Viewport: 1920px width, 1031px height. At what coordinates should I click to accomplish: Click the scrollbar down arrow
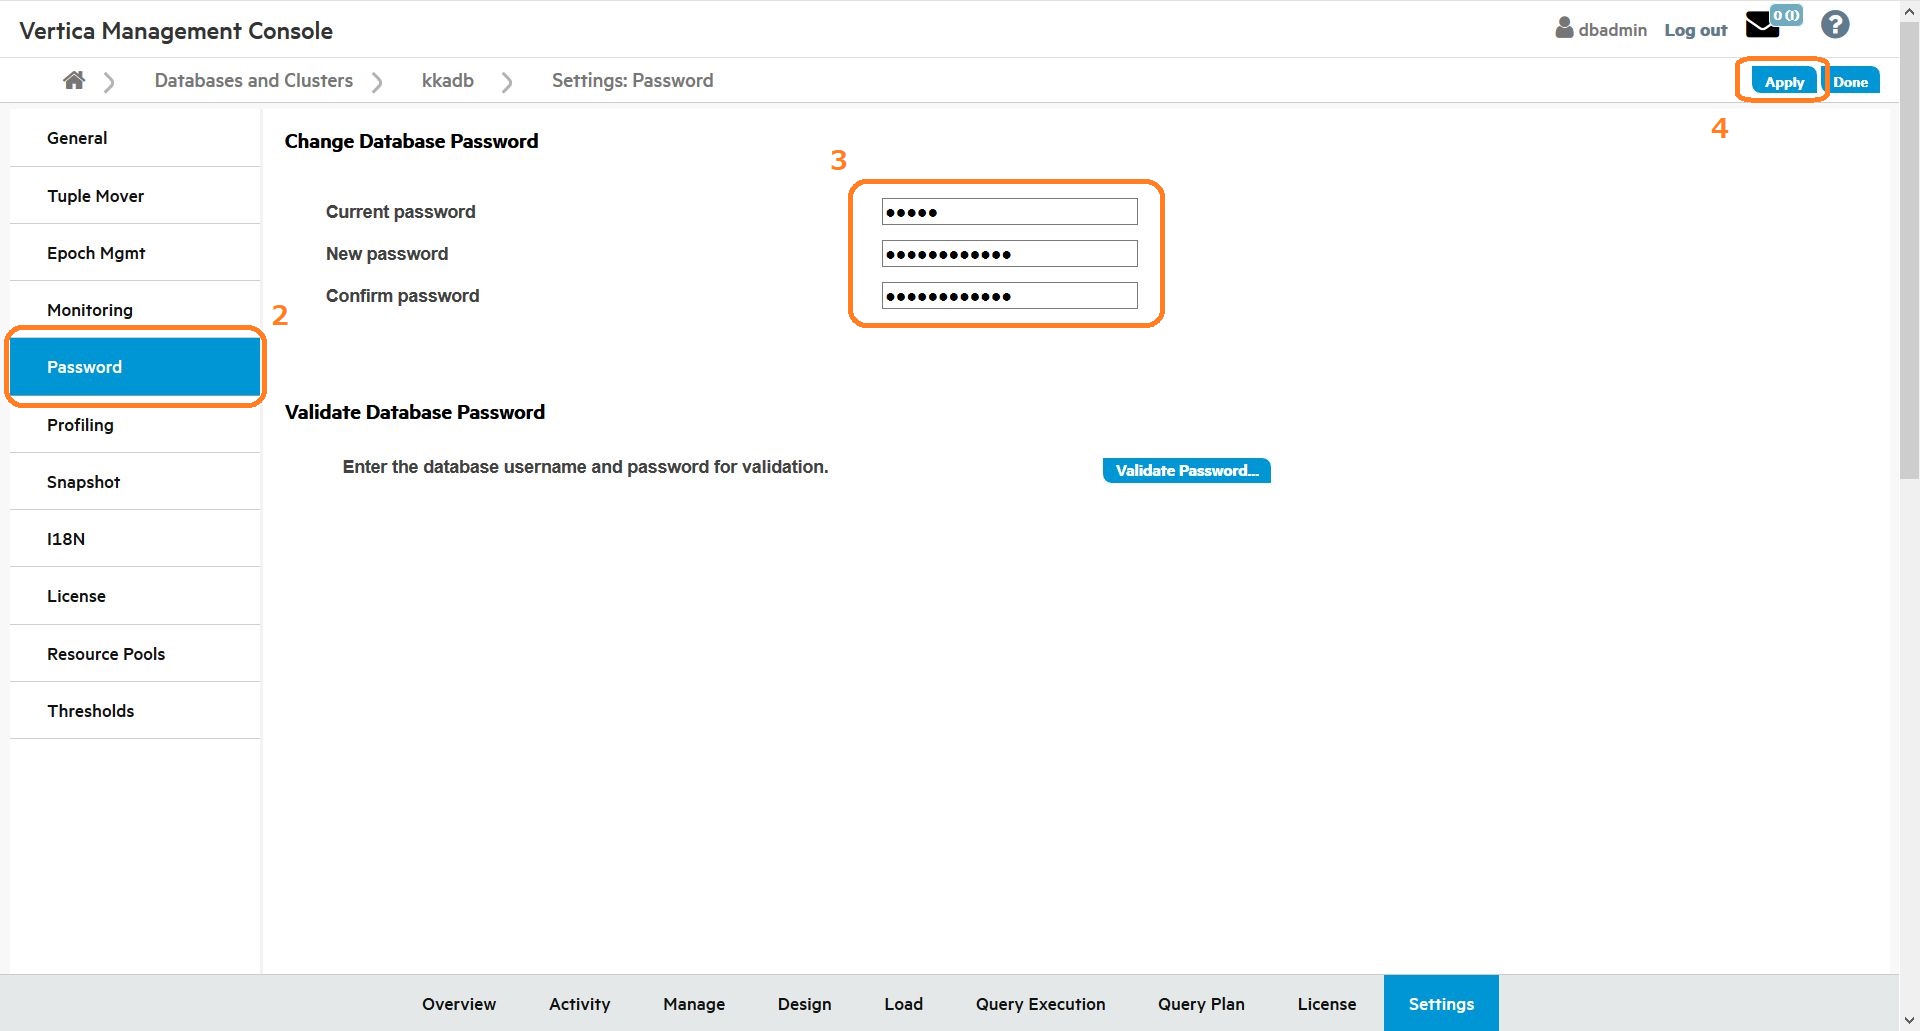(x=1909, y=1020)
